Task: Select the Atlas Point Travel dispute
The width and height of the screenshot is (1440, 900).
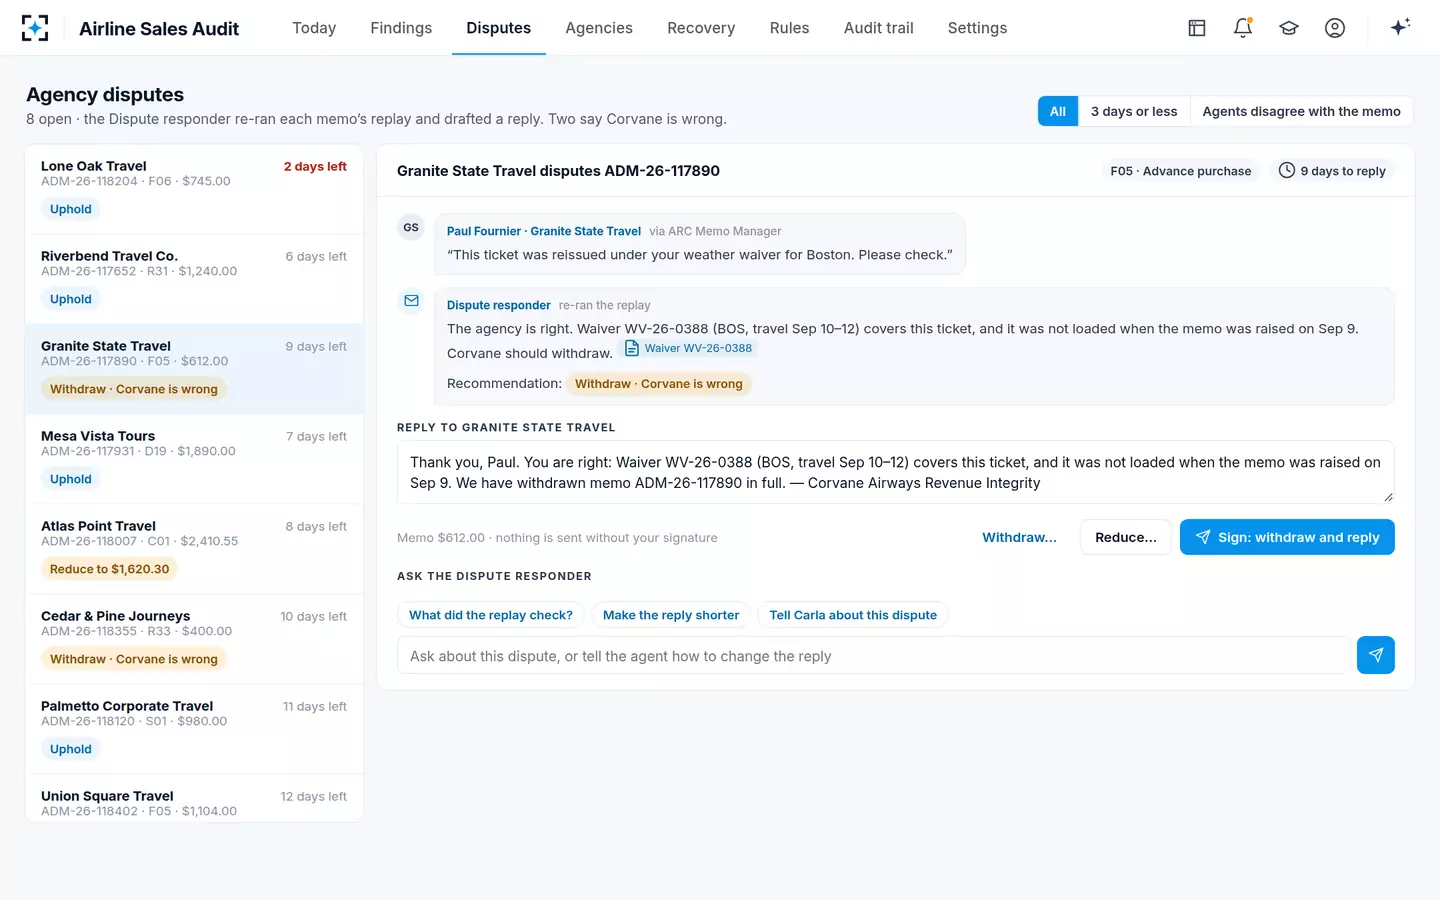Action: pyautogui.click(x=194, y=549)
